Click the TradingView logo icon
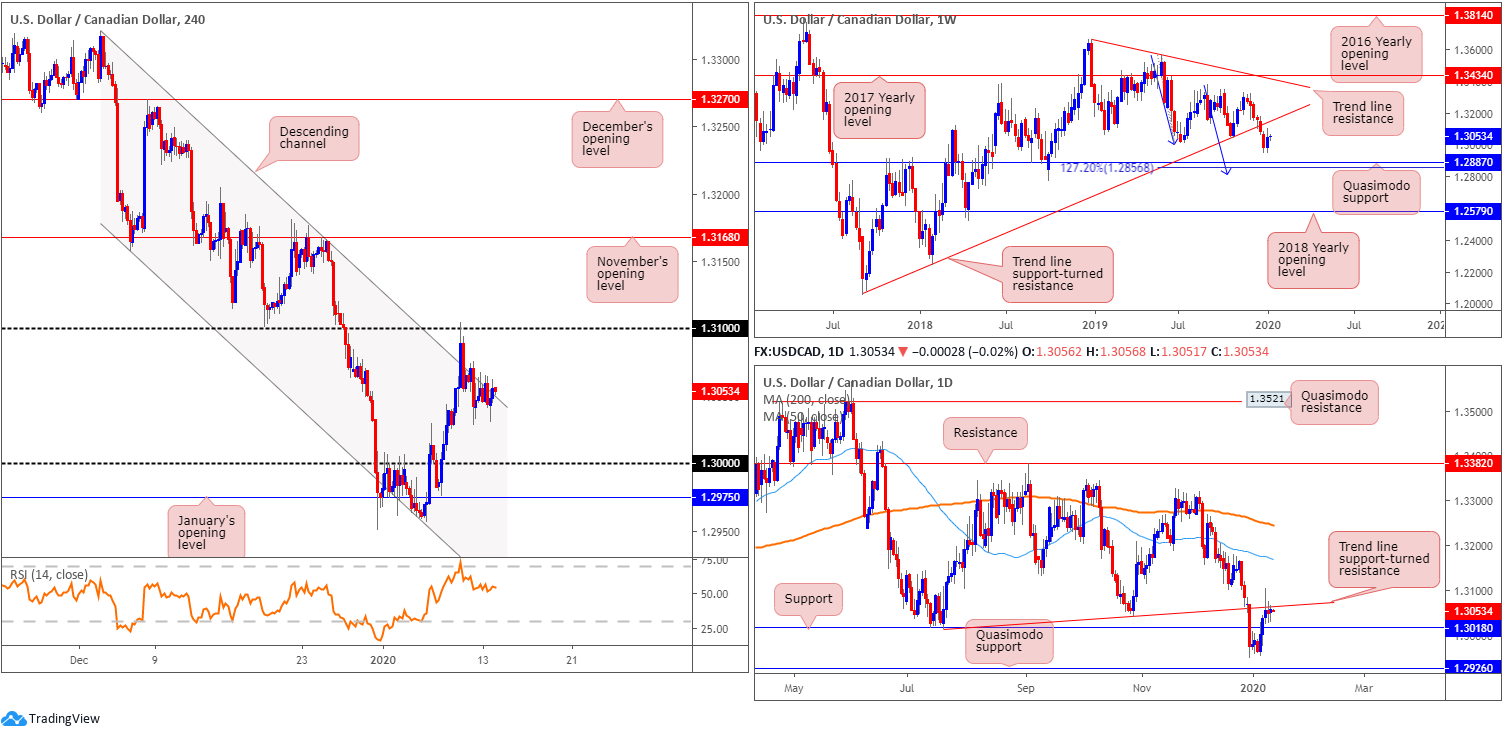The height and width of the screenshot is (729, 1505). pos(14,718)
